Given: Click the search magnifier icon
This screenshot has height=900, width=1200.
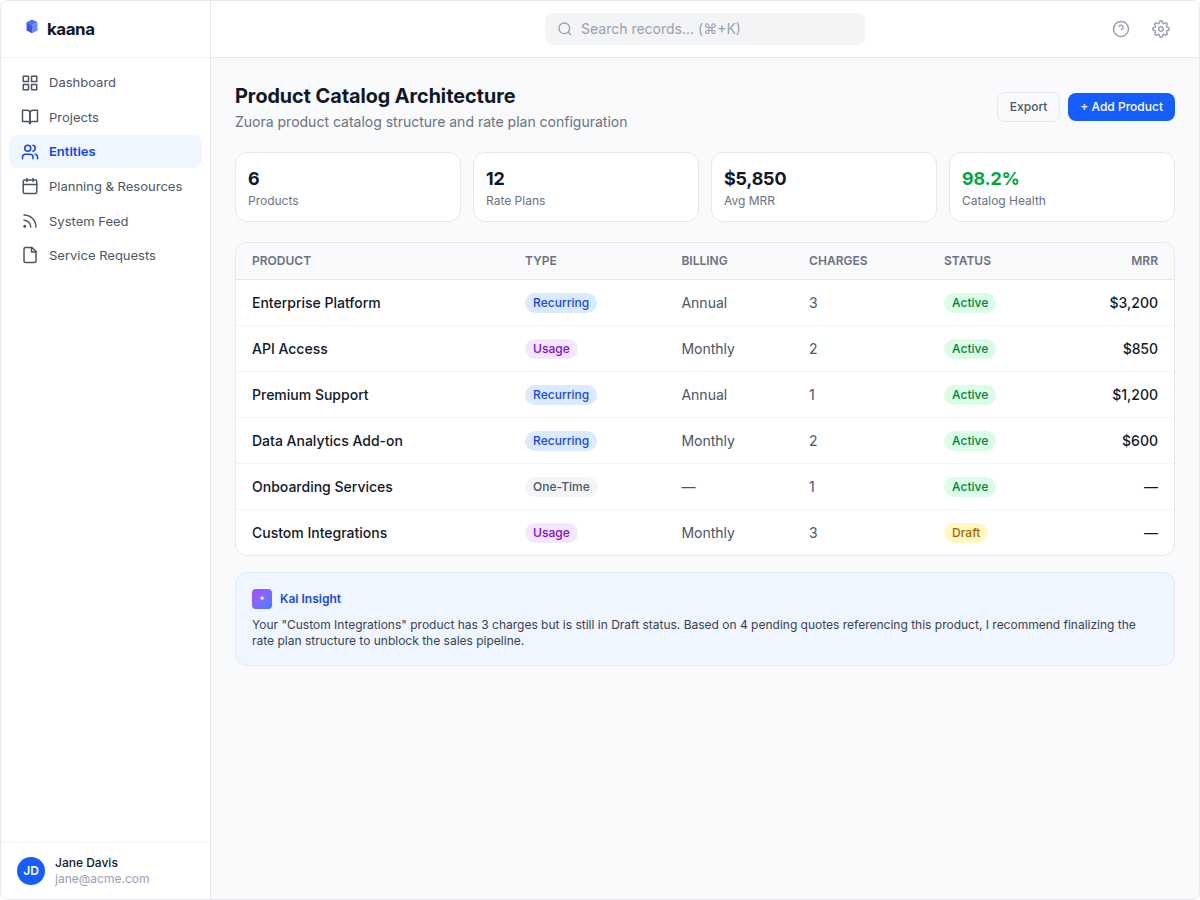Looking at the screenshot, I should point(565,29).
